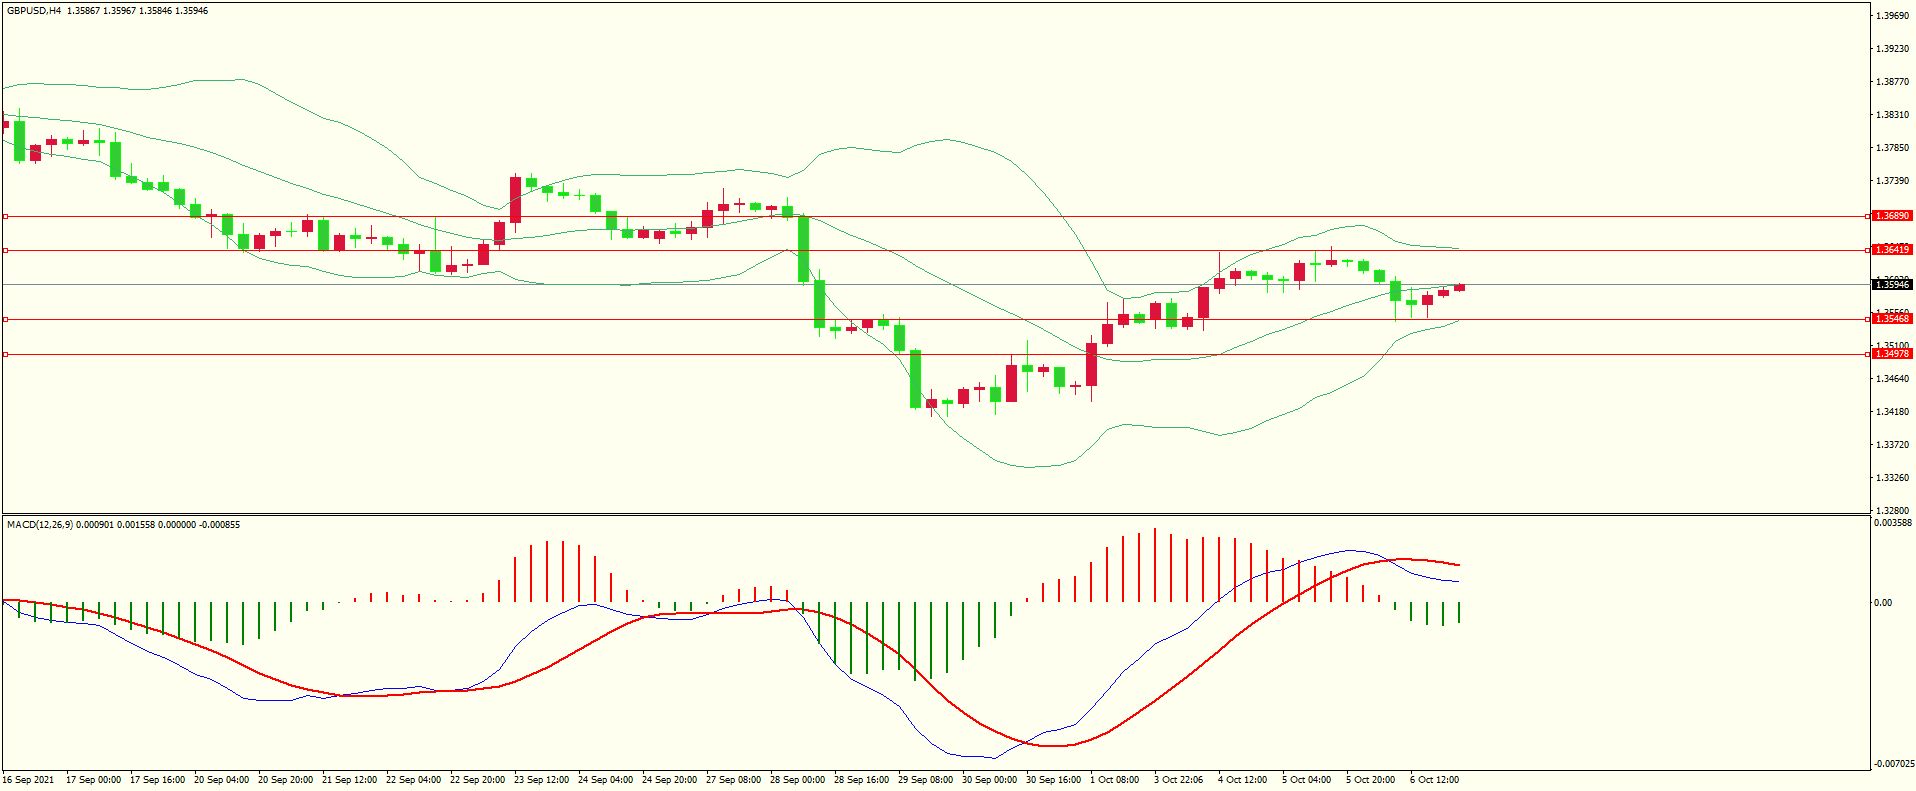Click the 23 Sep 12:00 time label

541,780
